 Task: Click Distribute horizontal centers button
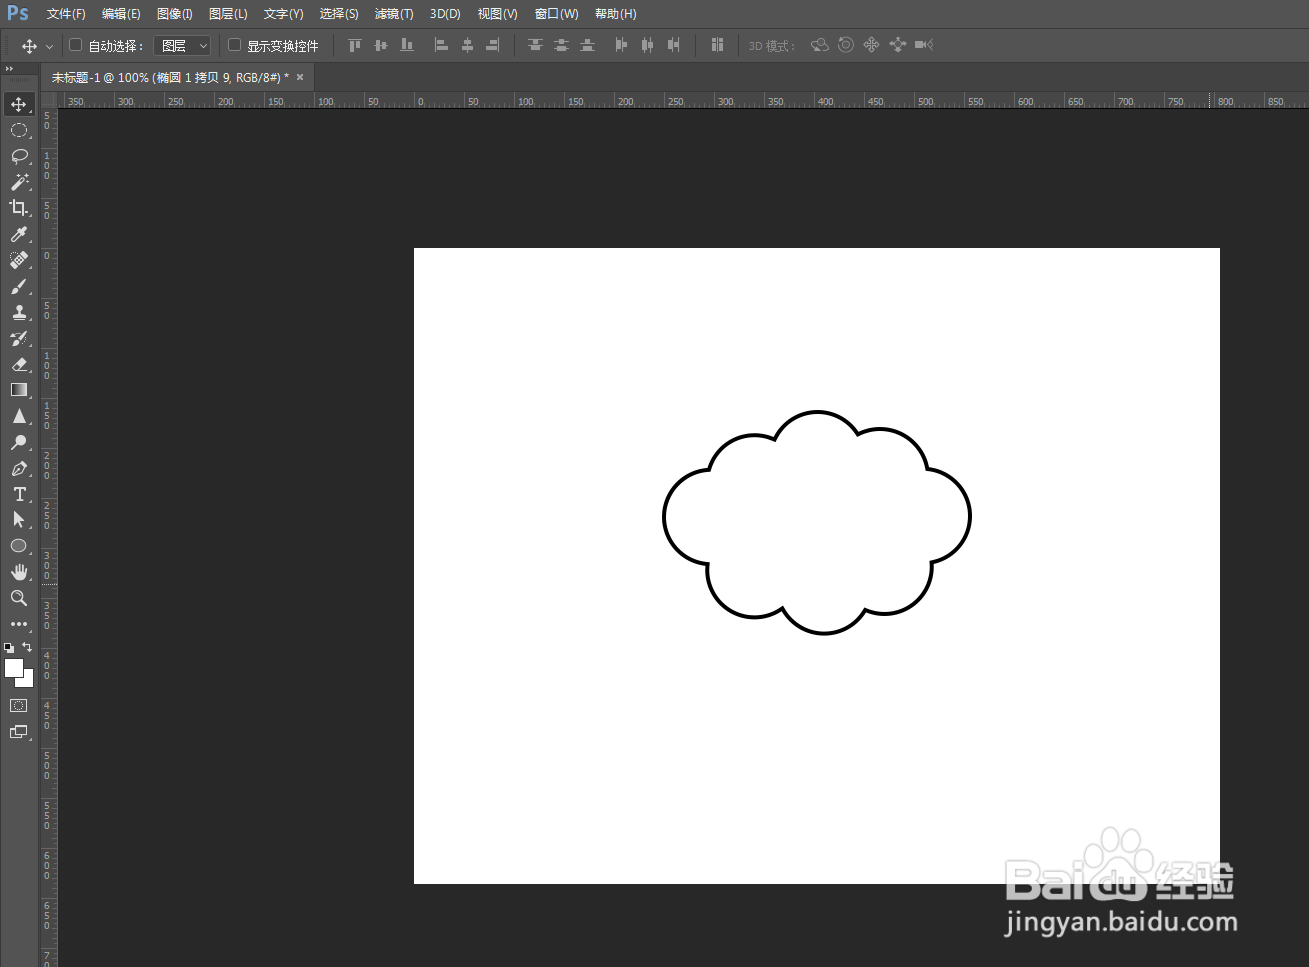point(647,45)
